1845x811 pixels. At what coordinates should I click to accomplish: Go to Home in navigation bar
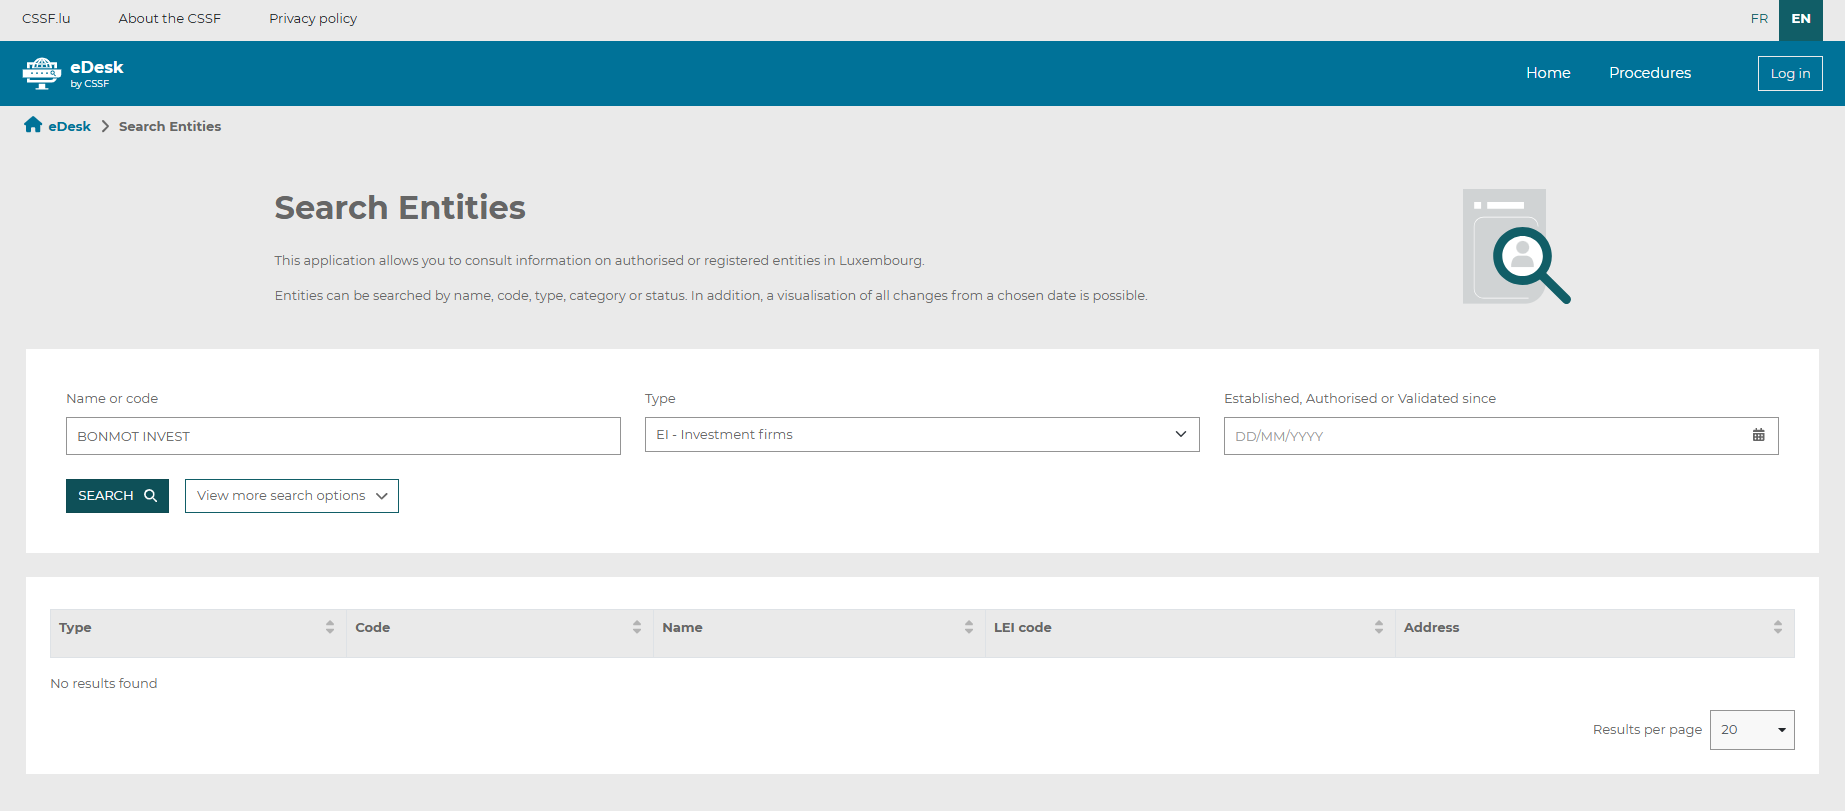pos(1547,73)
